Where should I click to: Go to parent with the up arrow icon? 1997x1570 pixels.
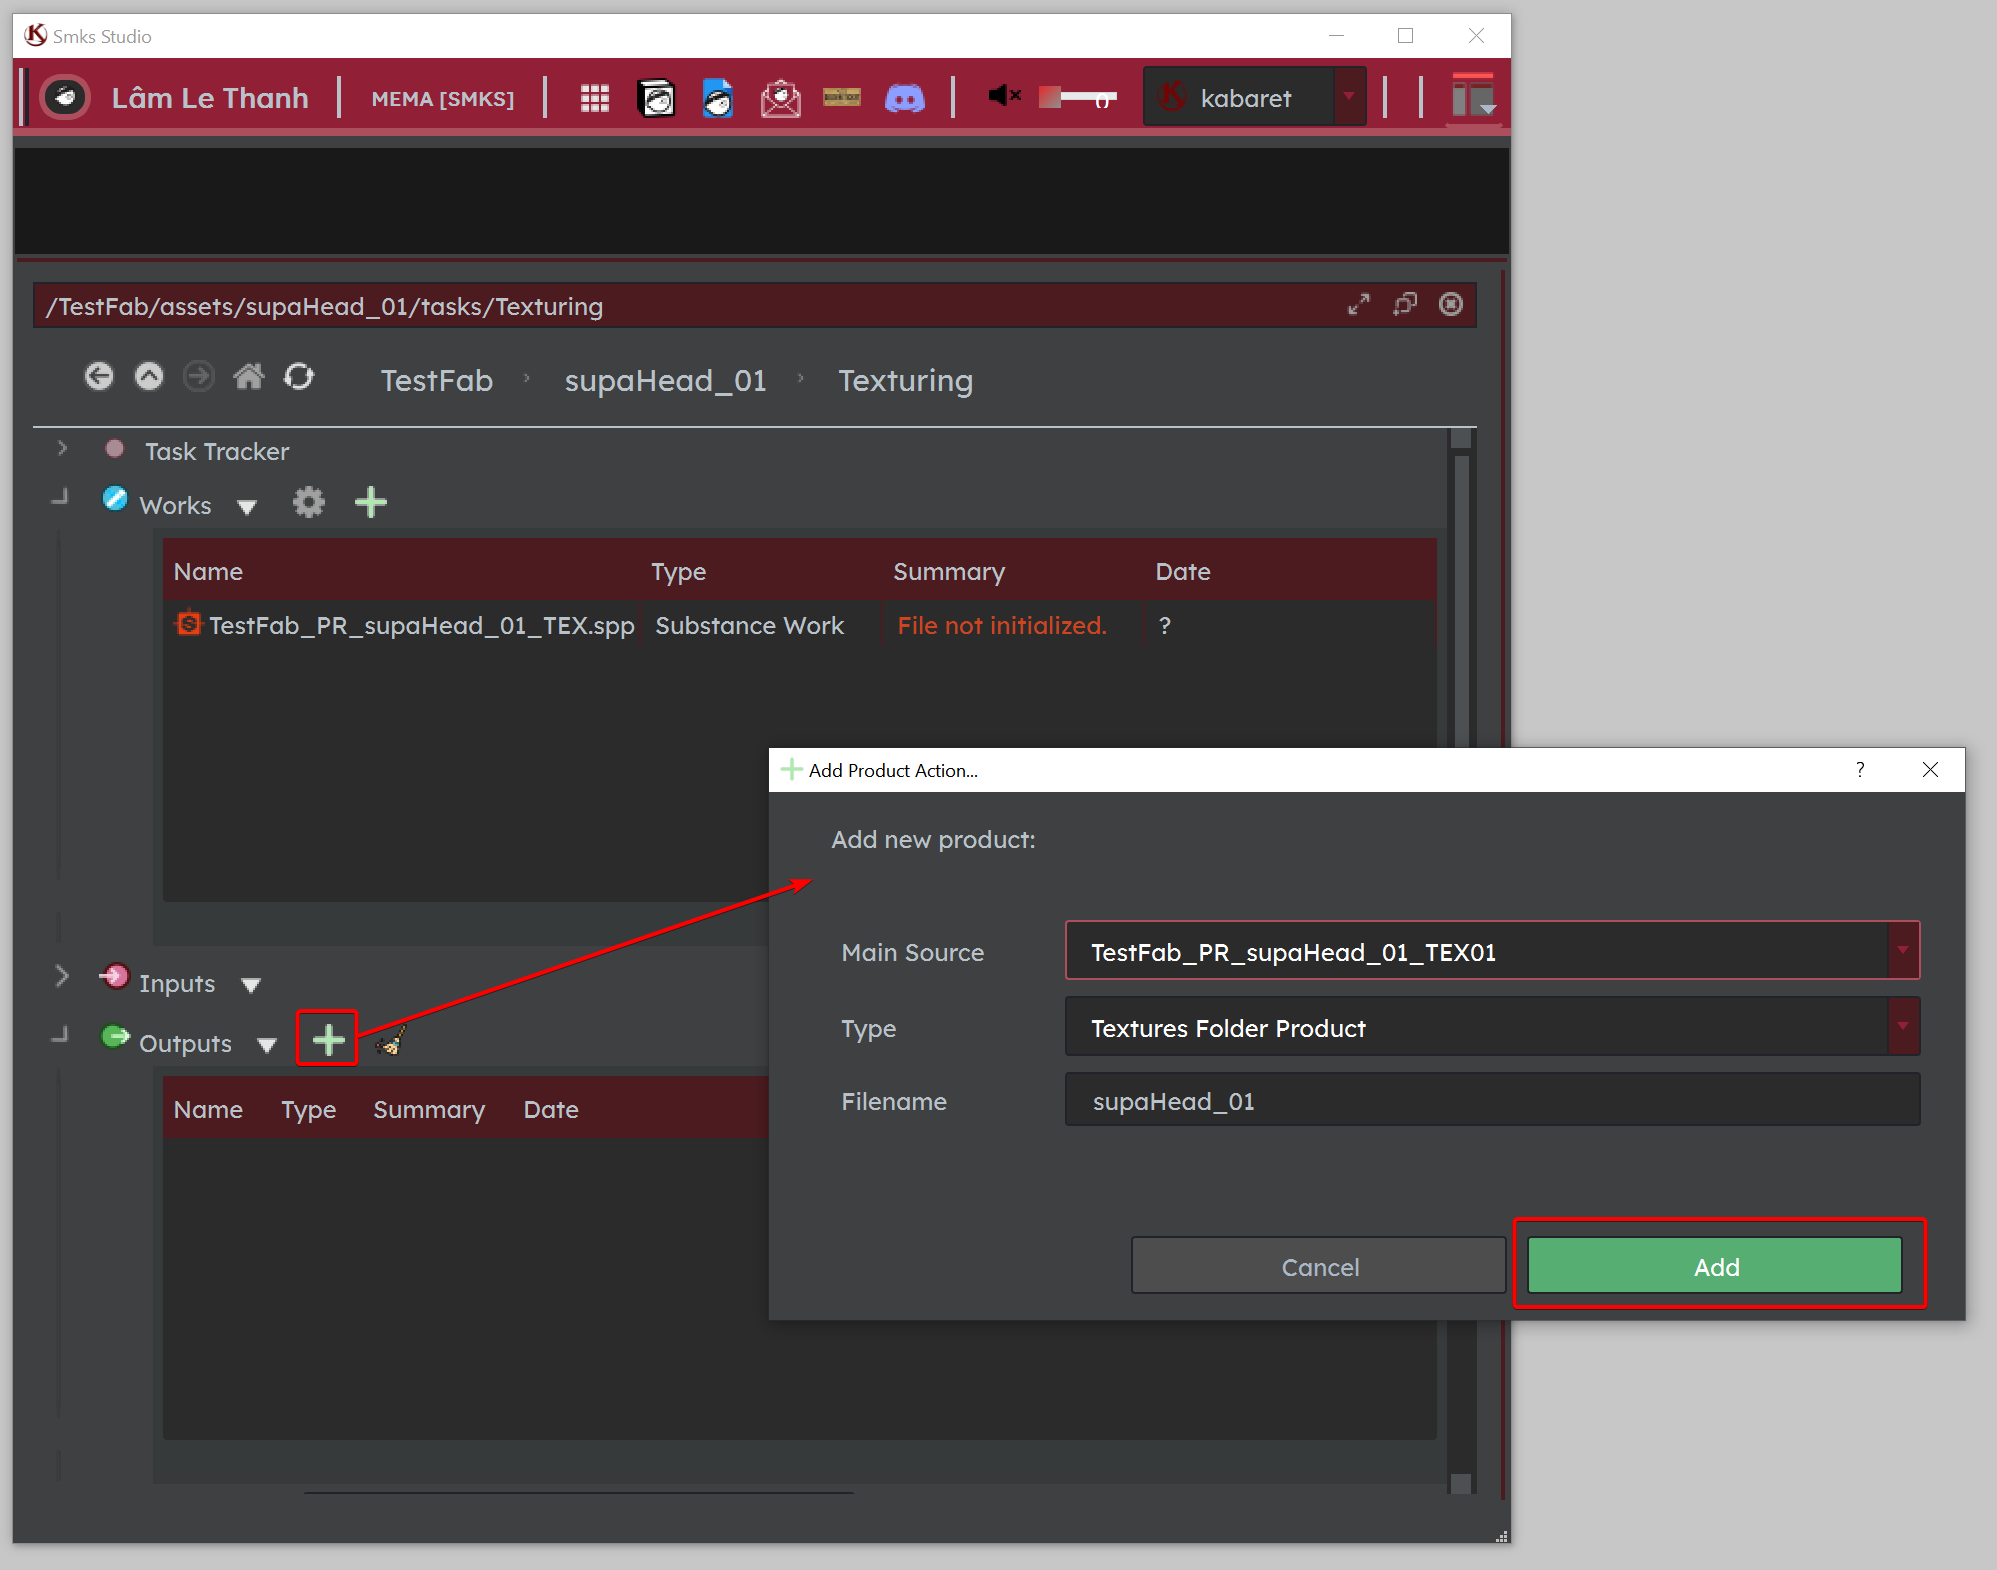point(149,377)
